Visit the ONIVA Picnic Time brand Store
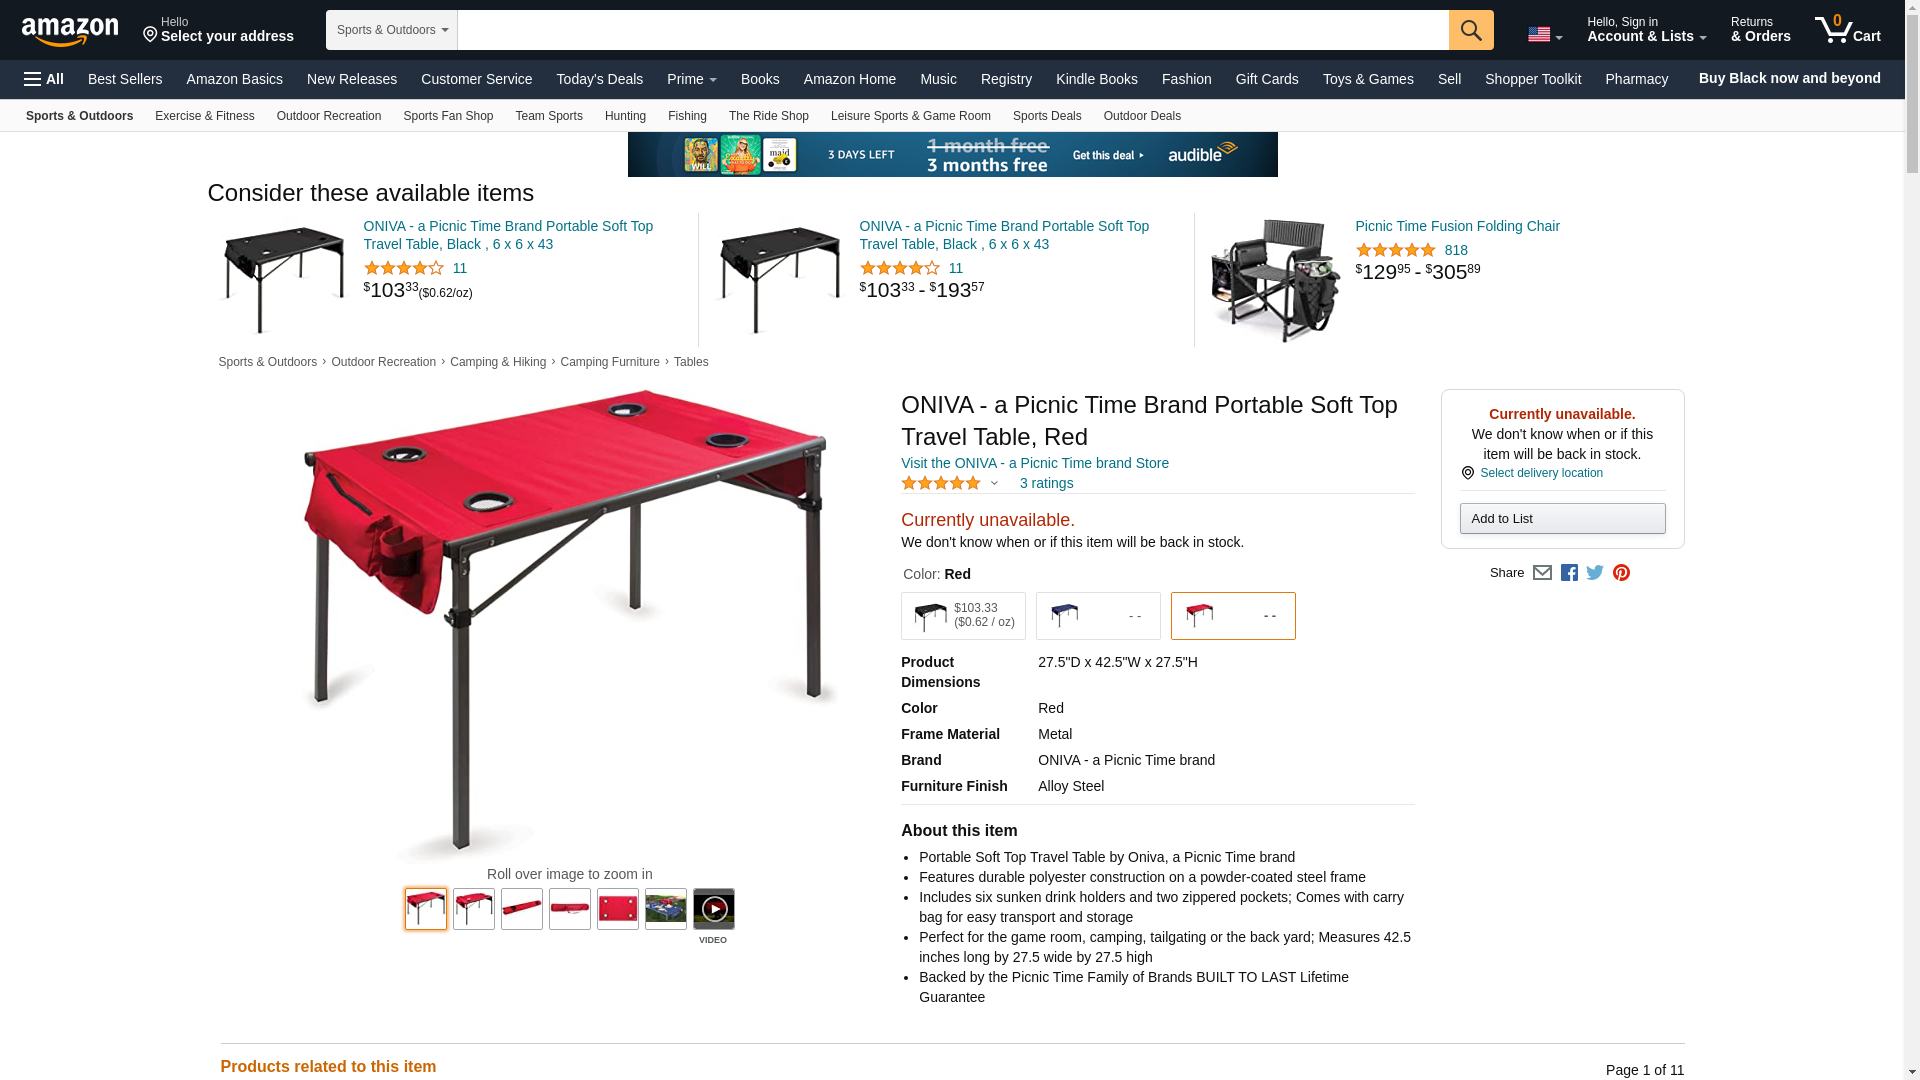The image size is (1920, 1080). pos(1035,463)
